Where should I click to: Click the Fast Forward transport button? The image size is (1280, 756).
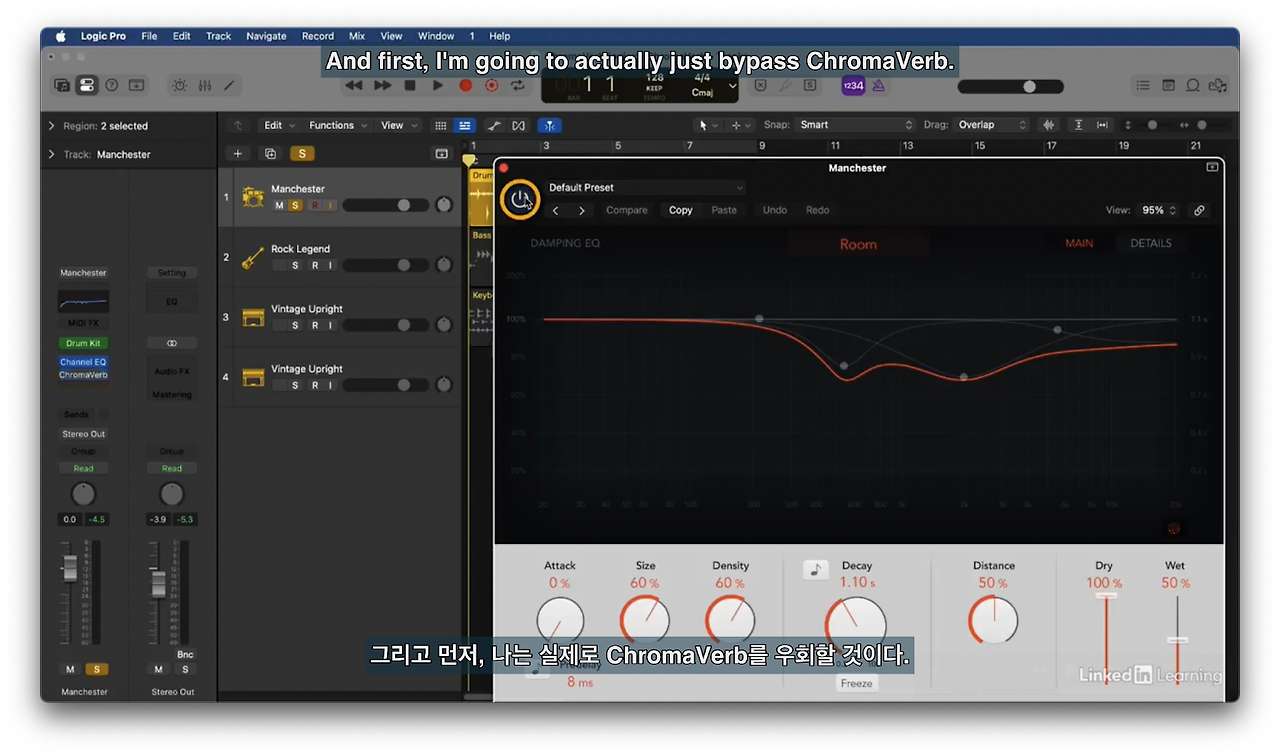[382, 86]
